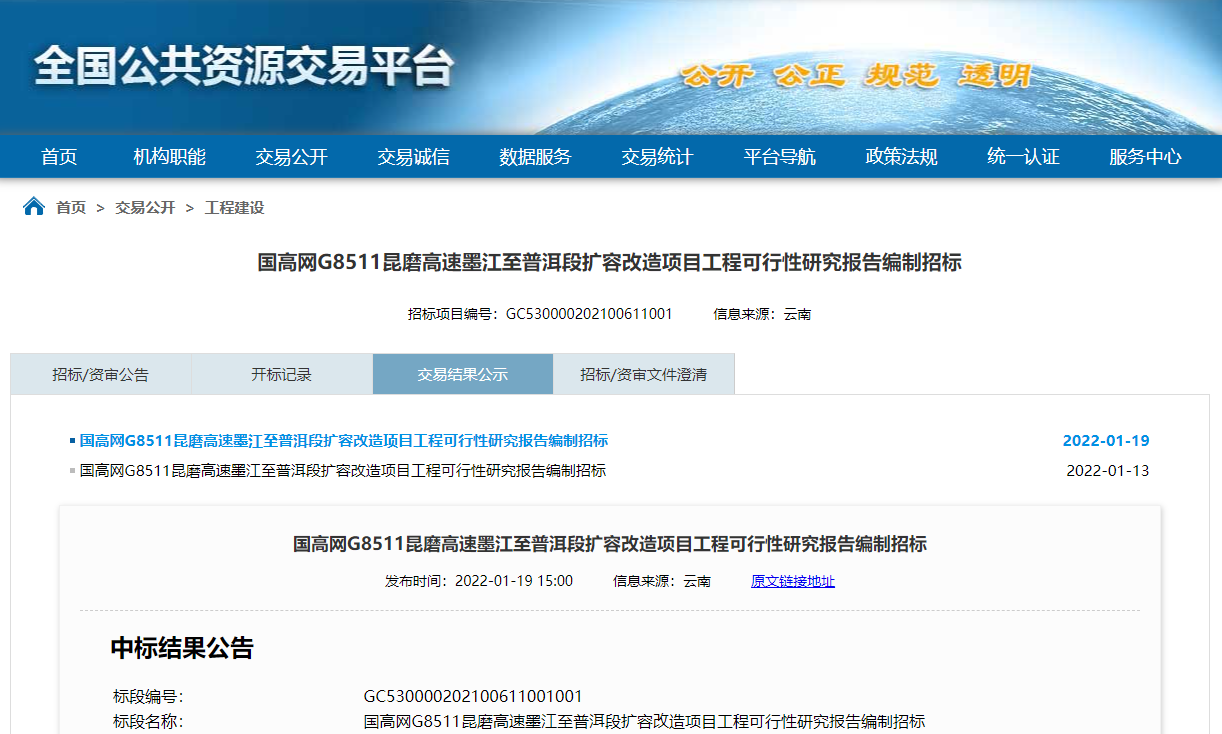Click the home icon in the breadcrumb
1222x734 pixels.
coord(34,207)
